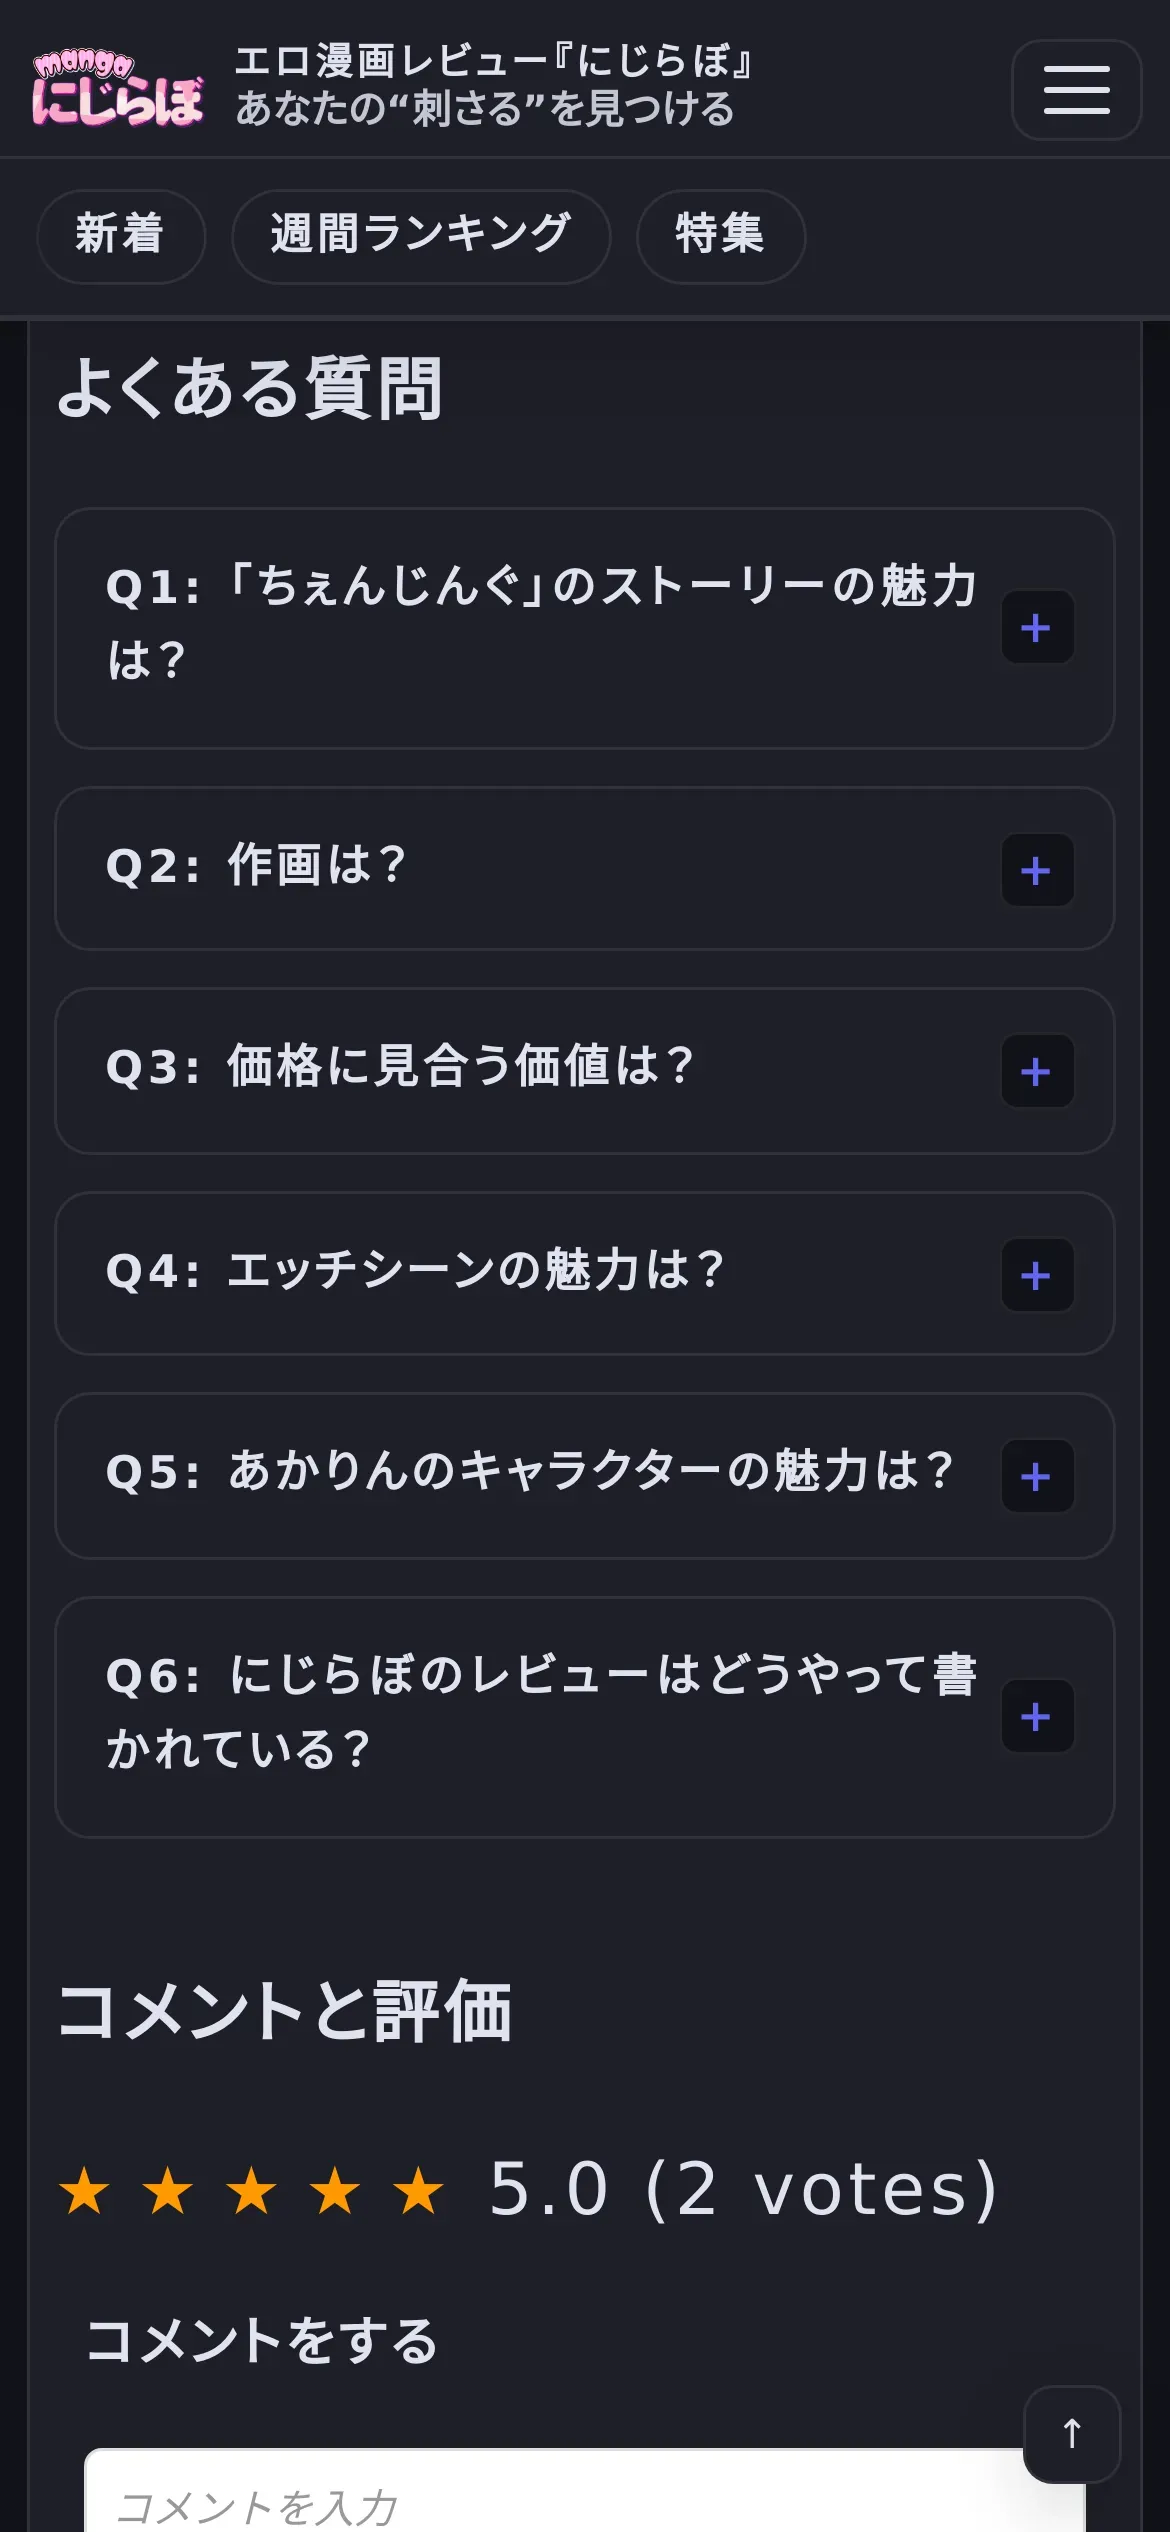Screen dimensions: 1170x2532
Task: Expand Q3 価格に見合う価値は？ plus icon
Action: 1037,1071
